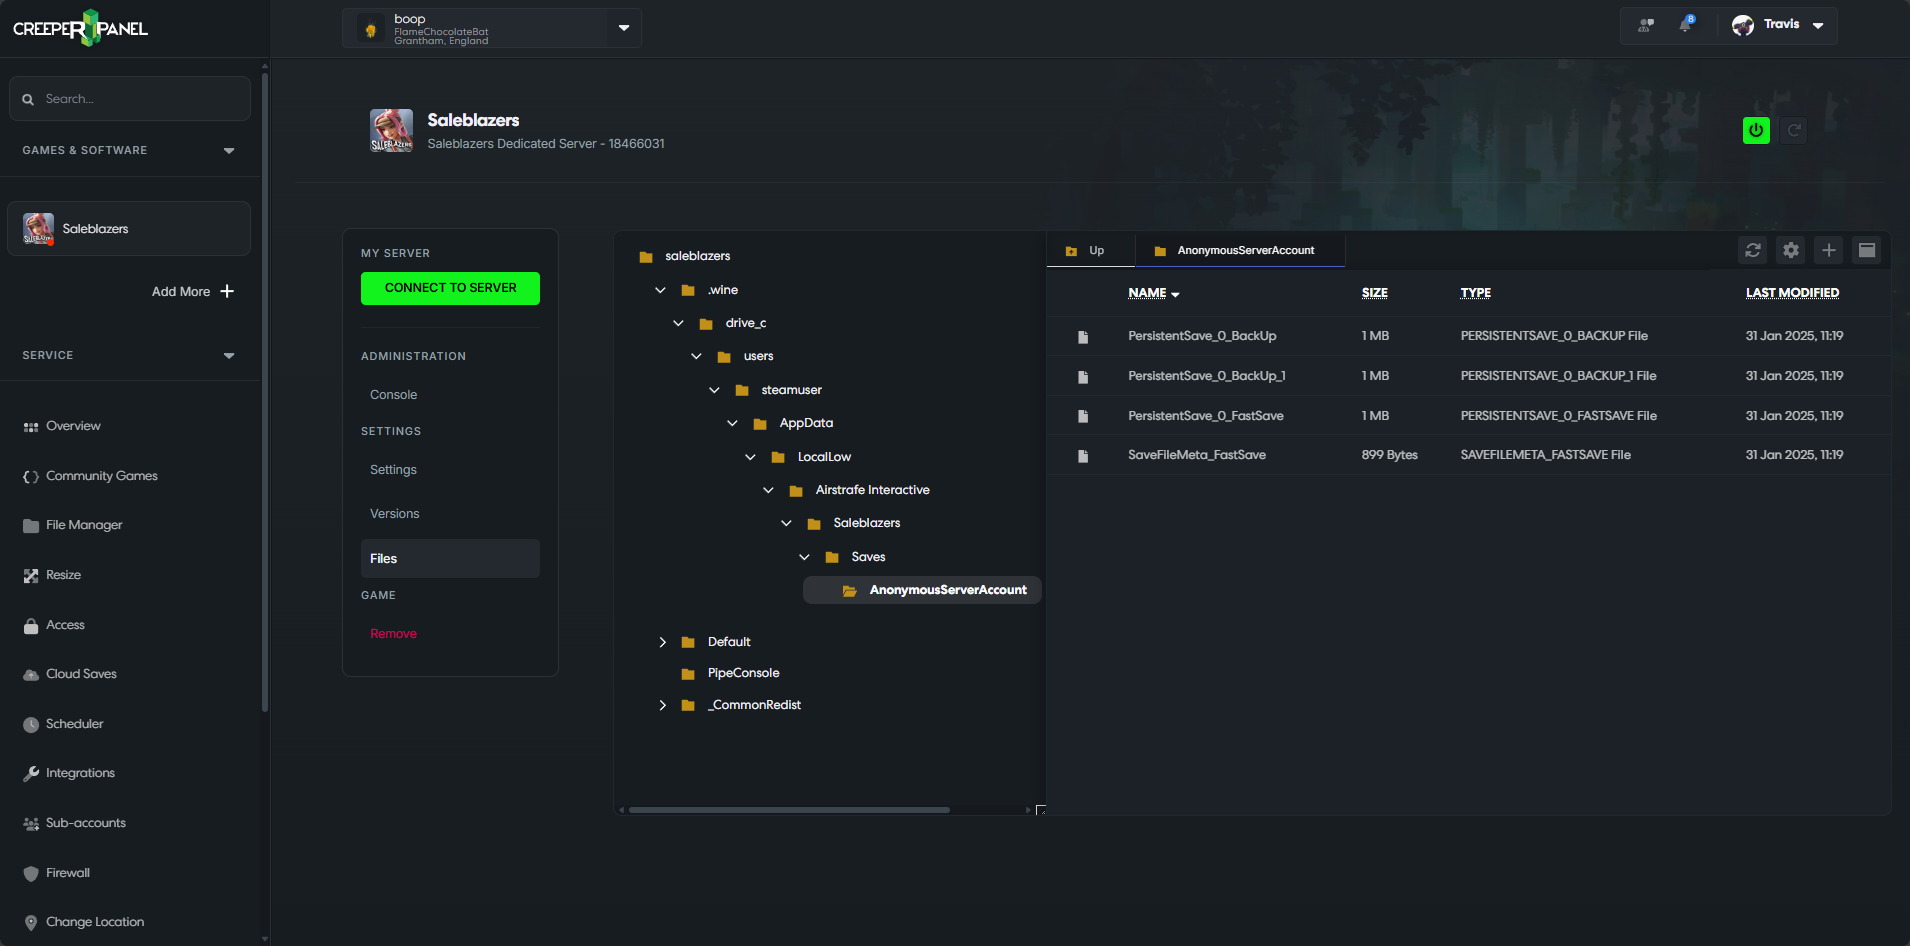The height and width of the screenshot is (946, 1910).
Task: Sort by Last Modified column header
Action: 1792,293
